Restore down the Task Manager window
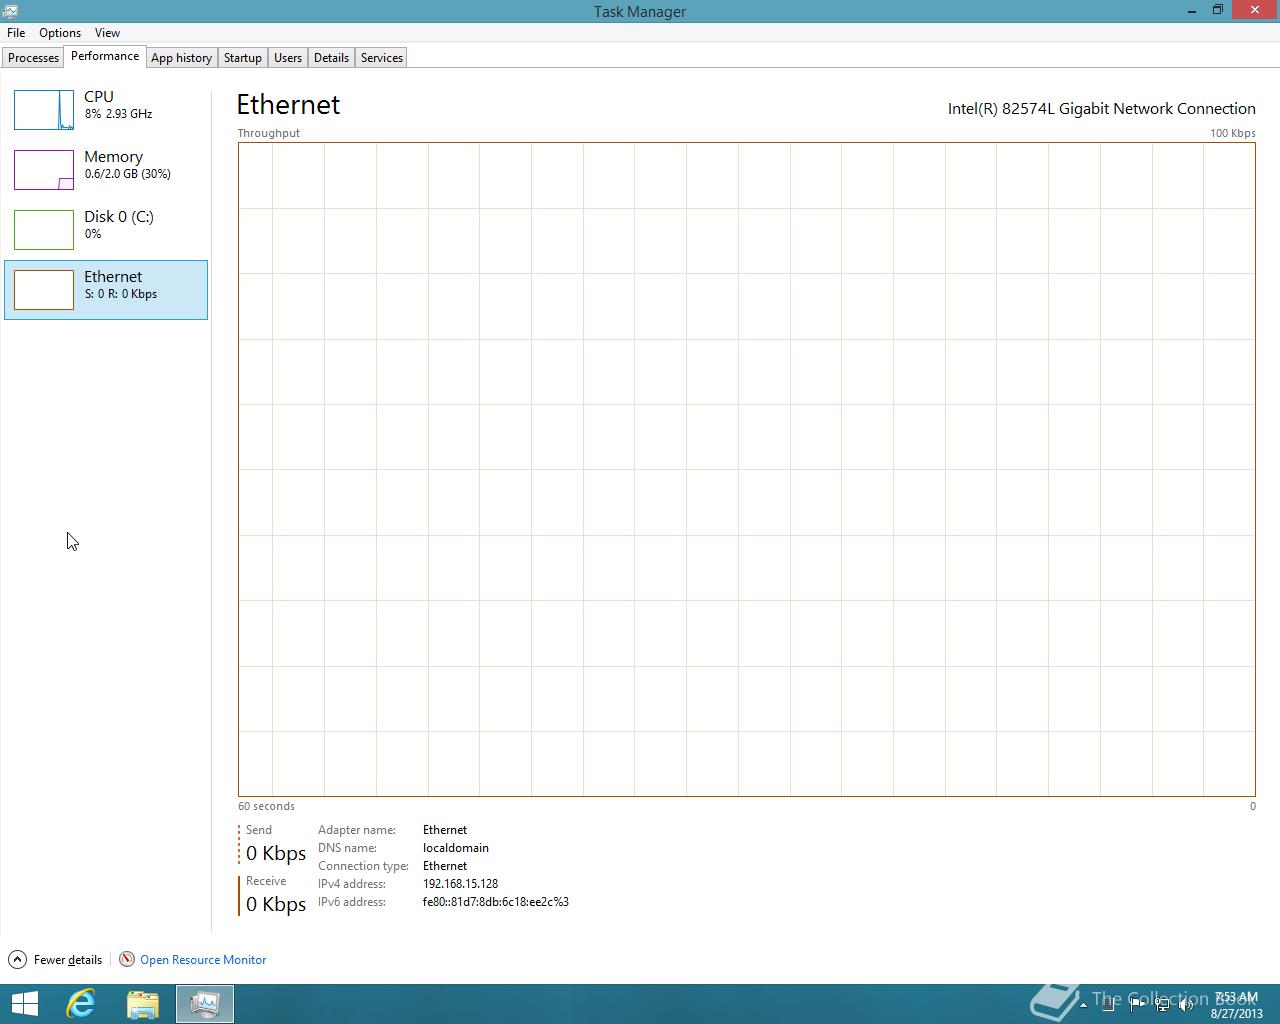1280x1024 pixels. coord(1218,10)
